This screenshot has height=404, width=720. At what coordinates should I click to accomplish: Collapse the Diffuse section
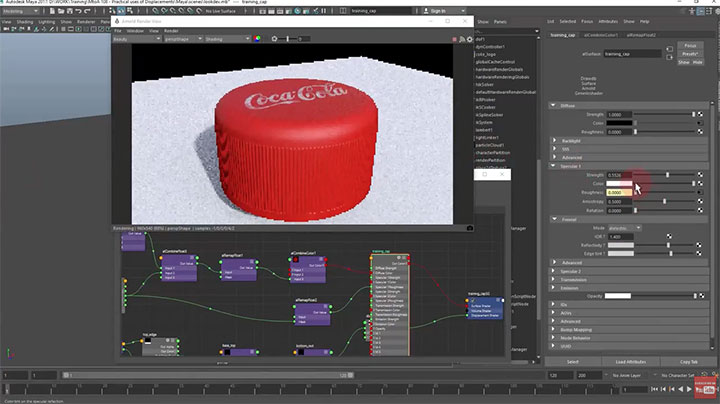[553, 106]
